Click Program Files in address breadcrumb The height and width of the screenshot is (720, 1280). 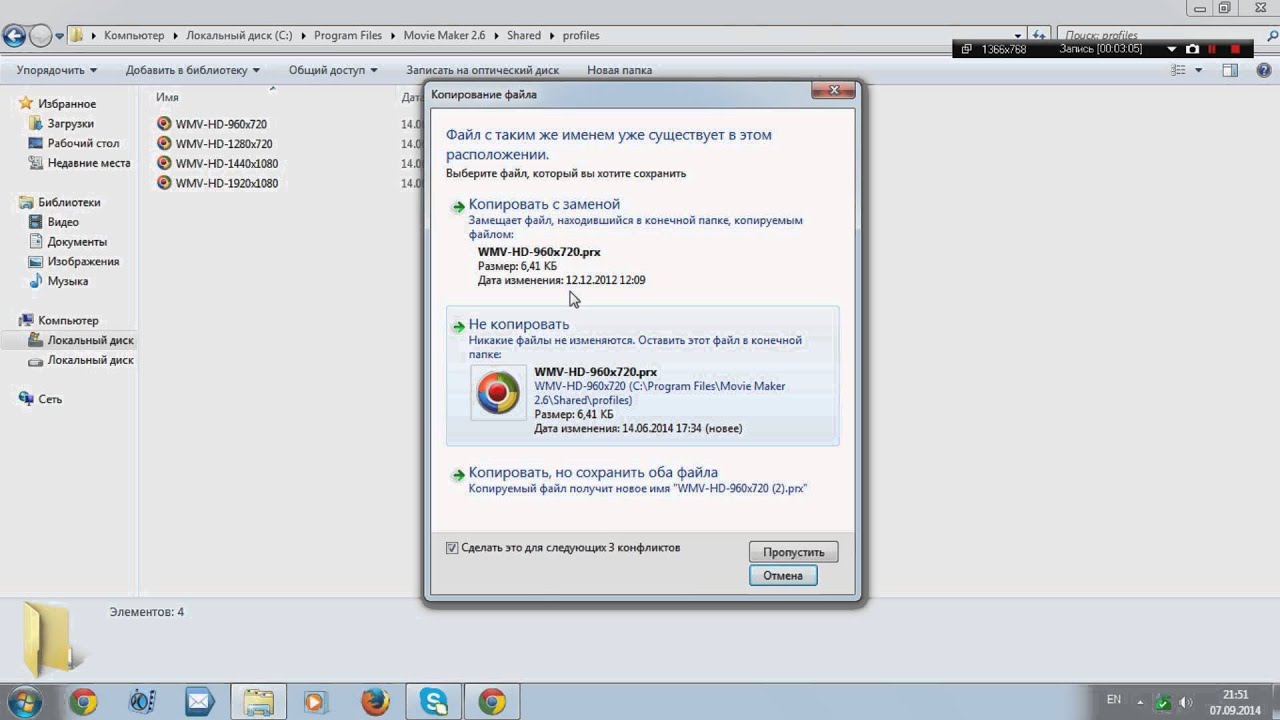(x=348, y=36)
